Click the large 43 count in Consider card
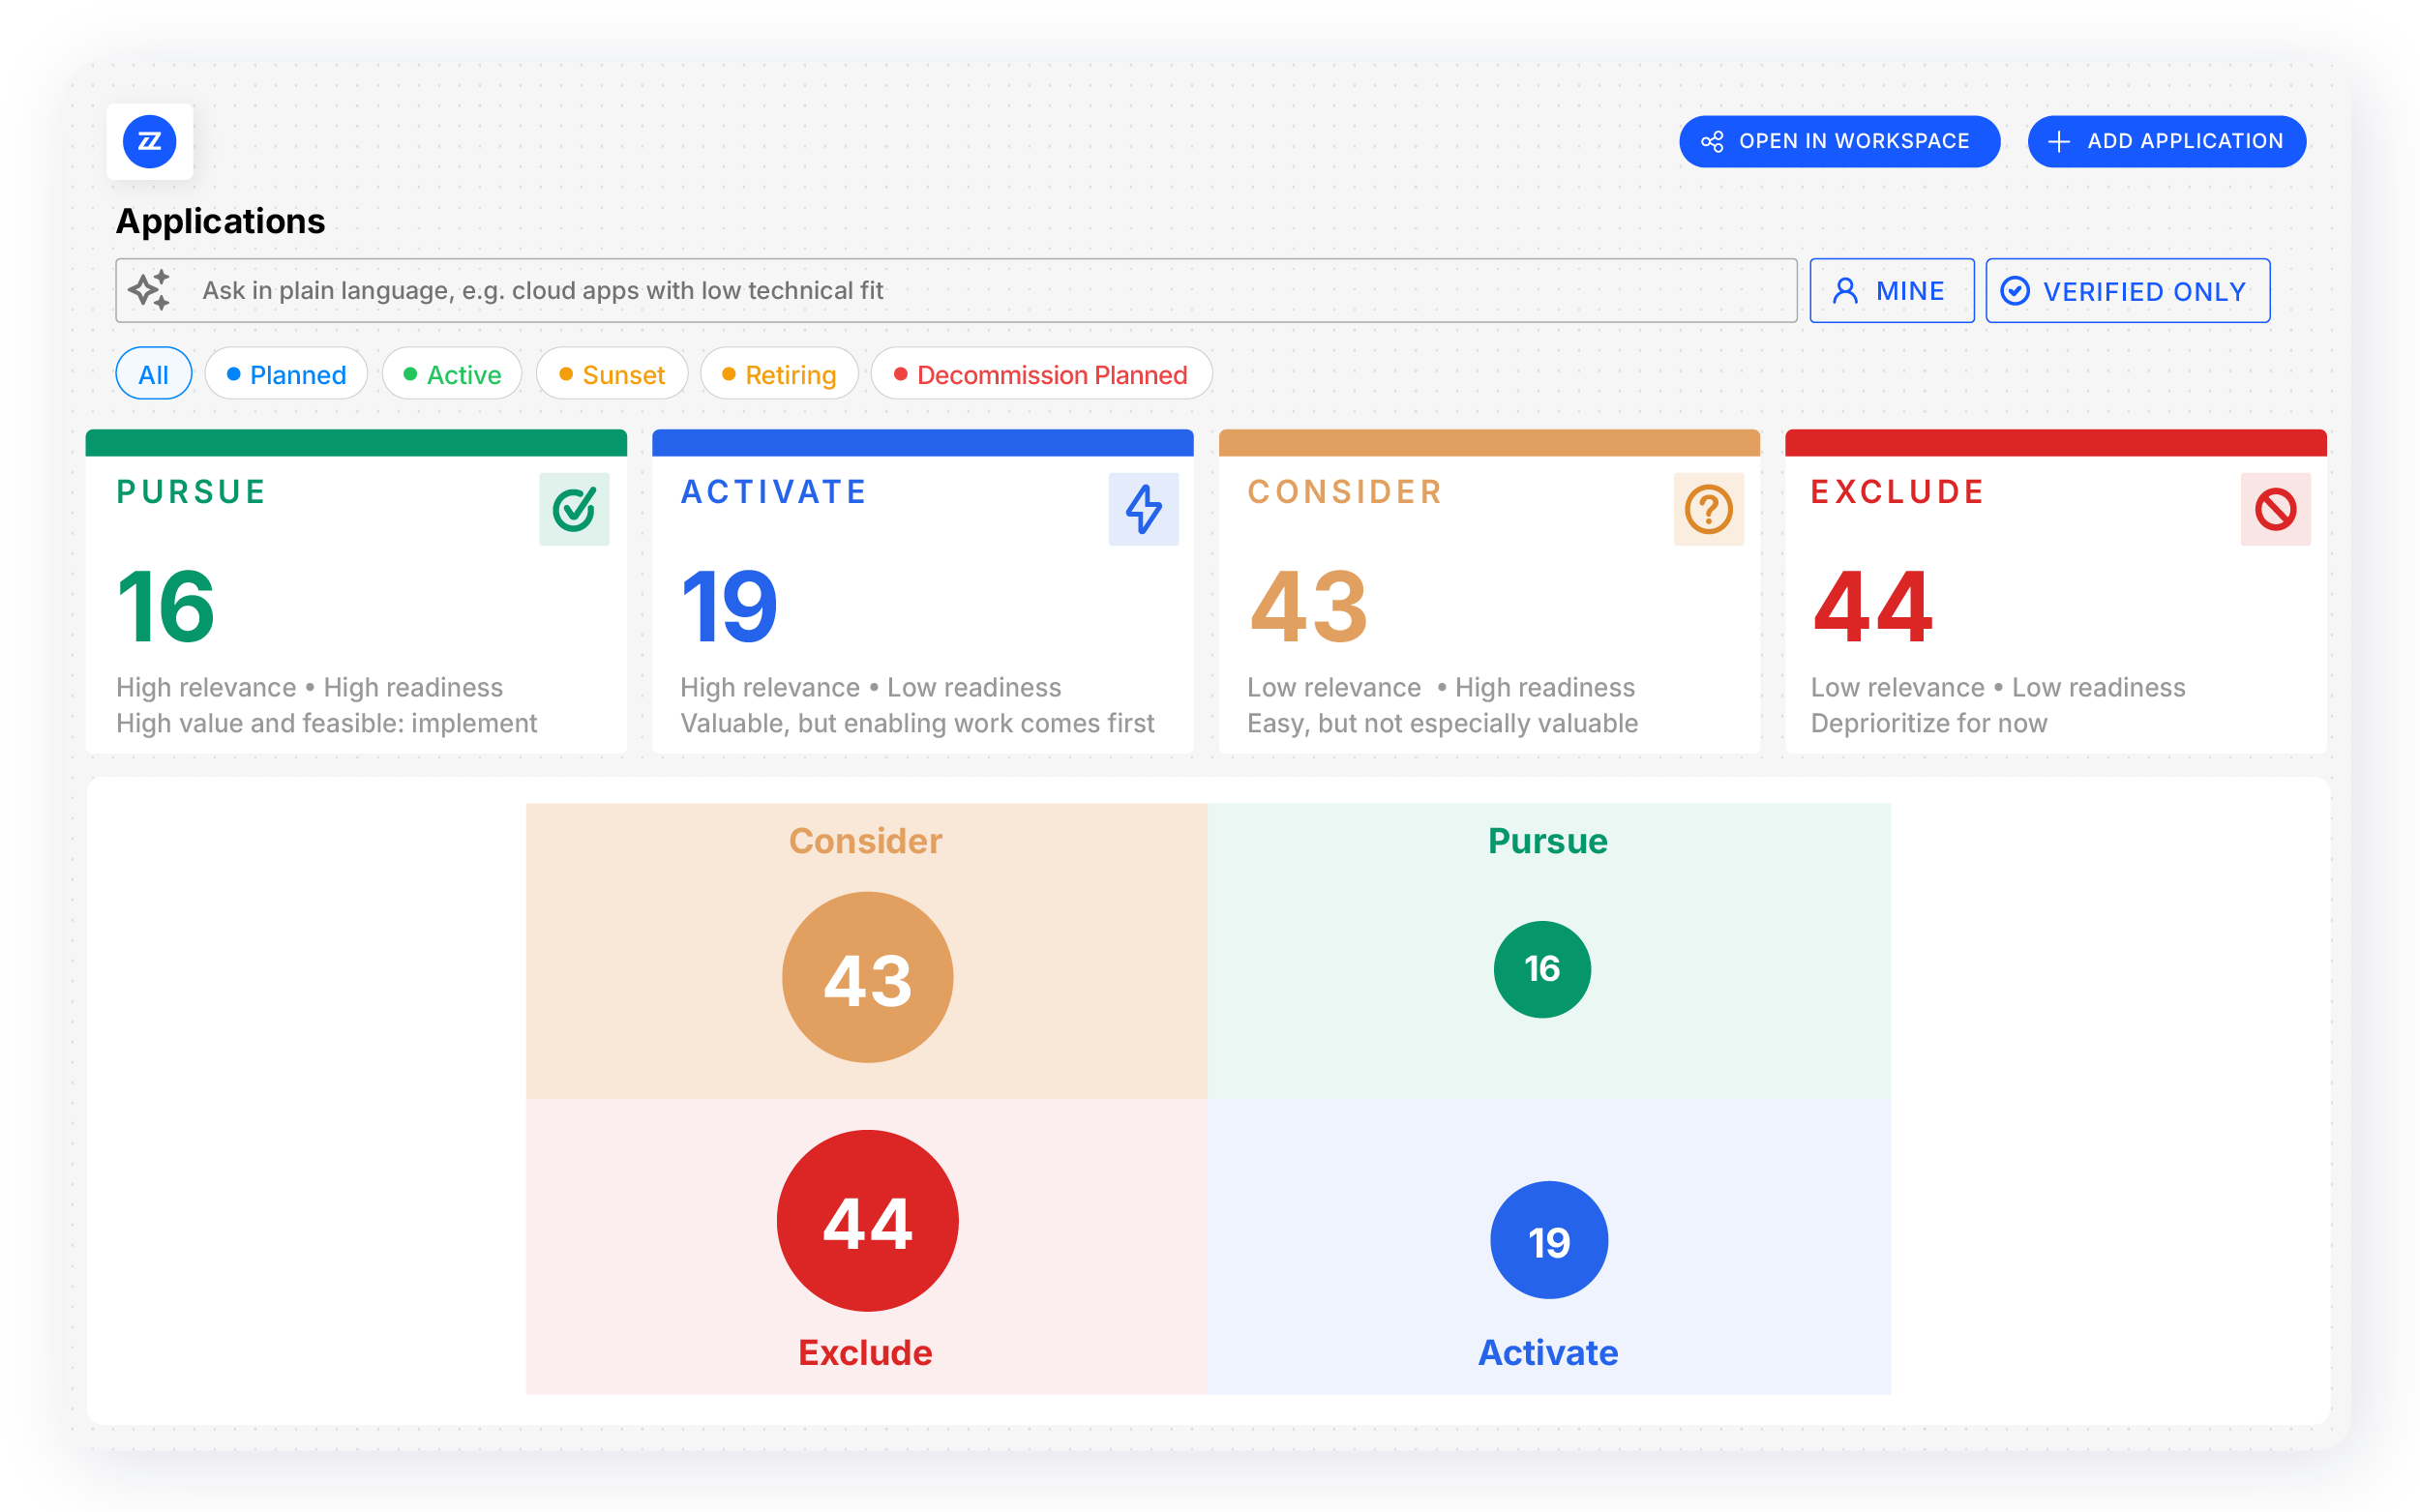 tap(1308, 607)
